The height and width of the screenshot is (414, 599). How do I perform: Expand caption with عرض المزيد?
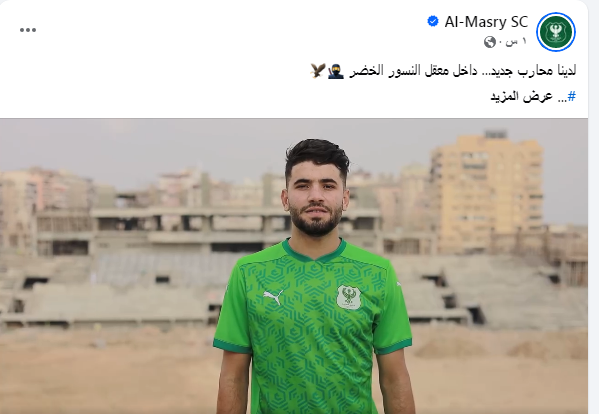pyautogui.click(x=521, y=96)
